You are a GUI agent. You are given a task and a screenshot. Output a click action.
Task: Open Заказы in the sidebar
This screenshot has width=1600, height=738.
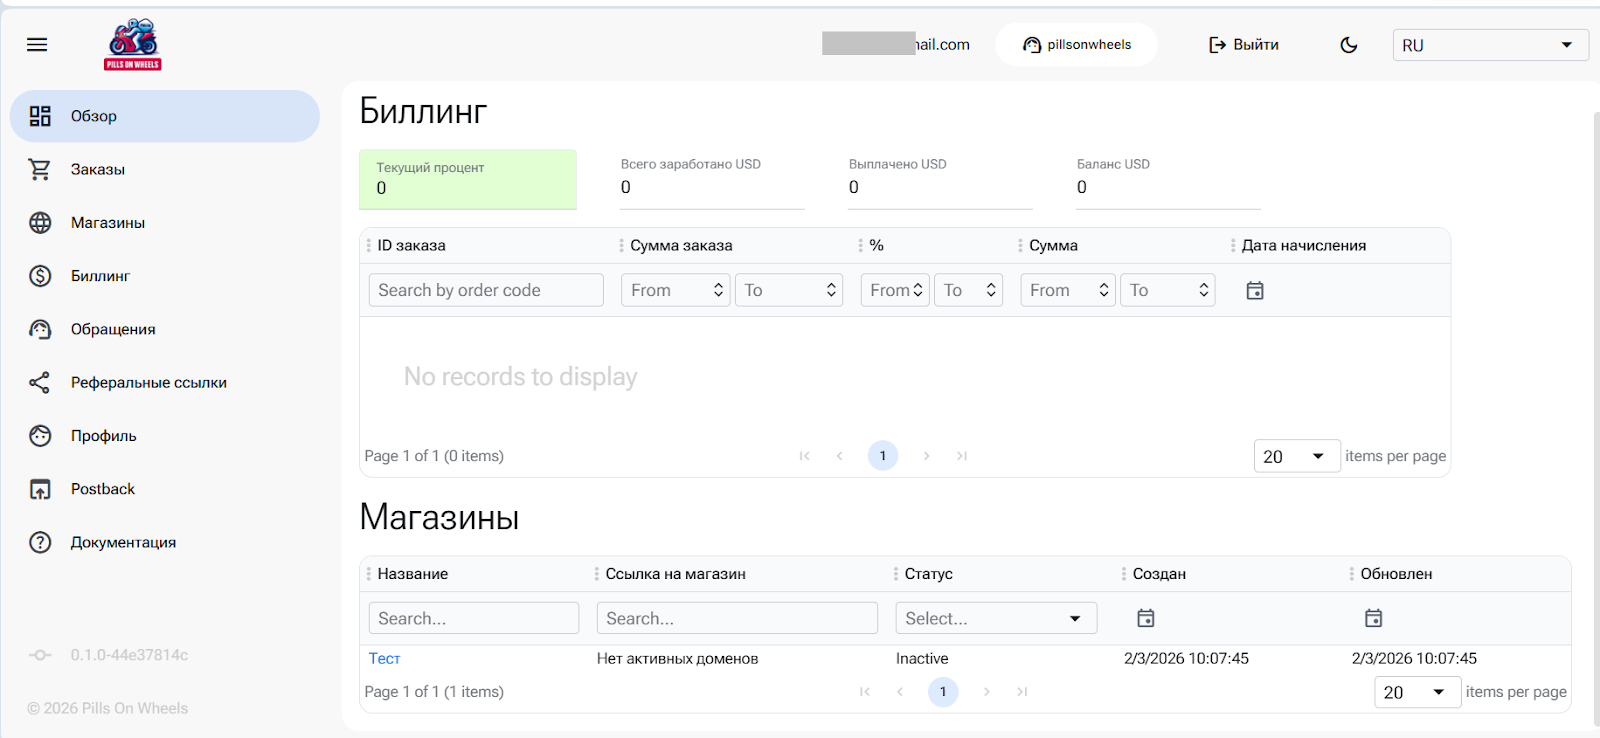pos(98,170)
